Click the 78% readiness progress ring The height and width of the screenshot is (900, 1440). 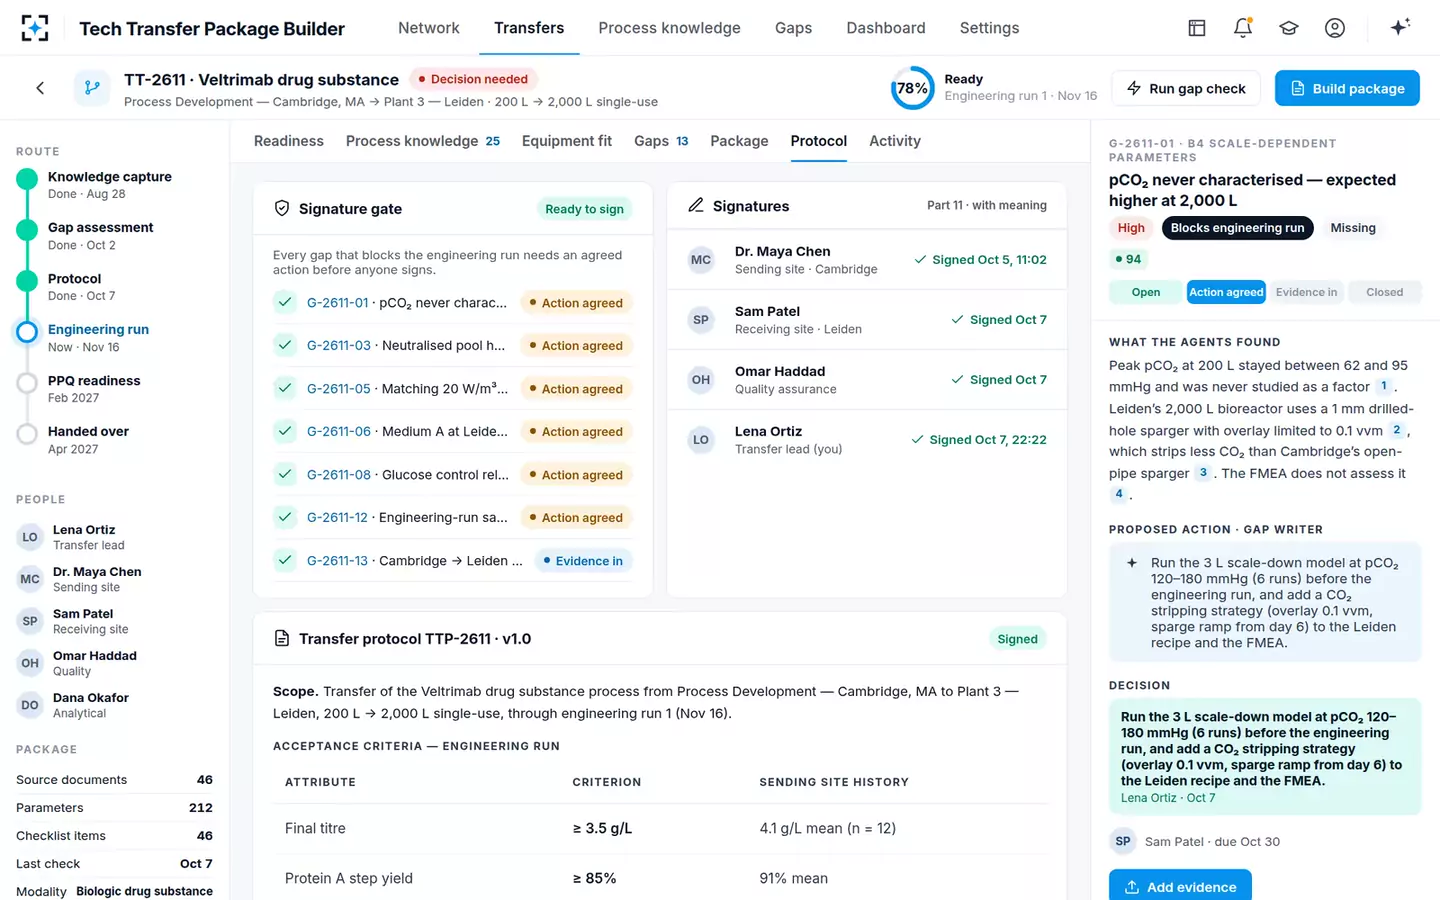911,88
